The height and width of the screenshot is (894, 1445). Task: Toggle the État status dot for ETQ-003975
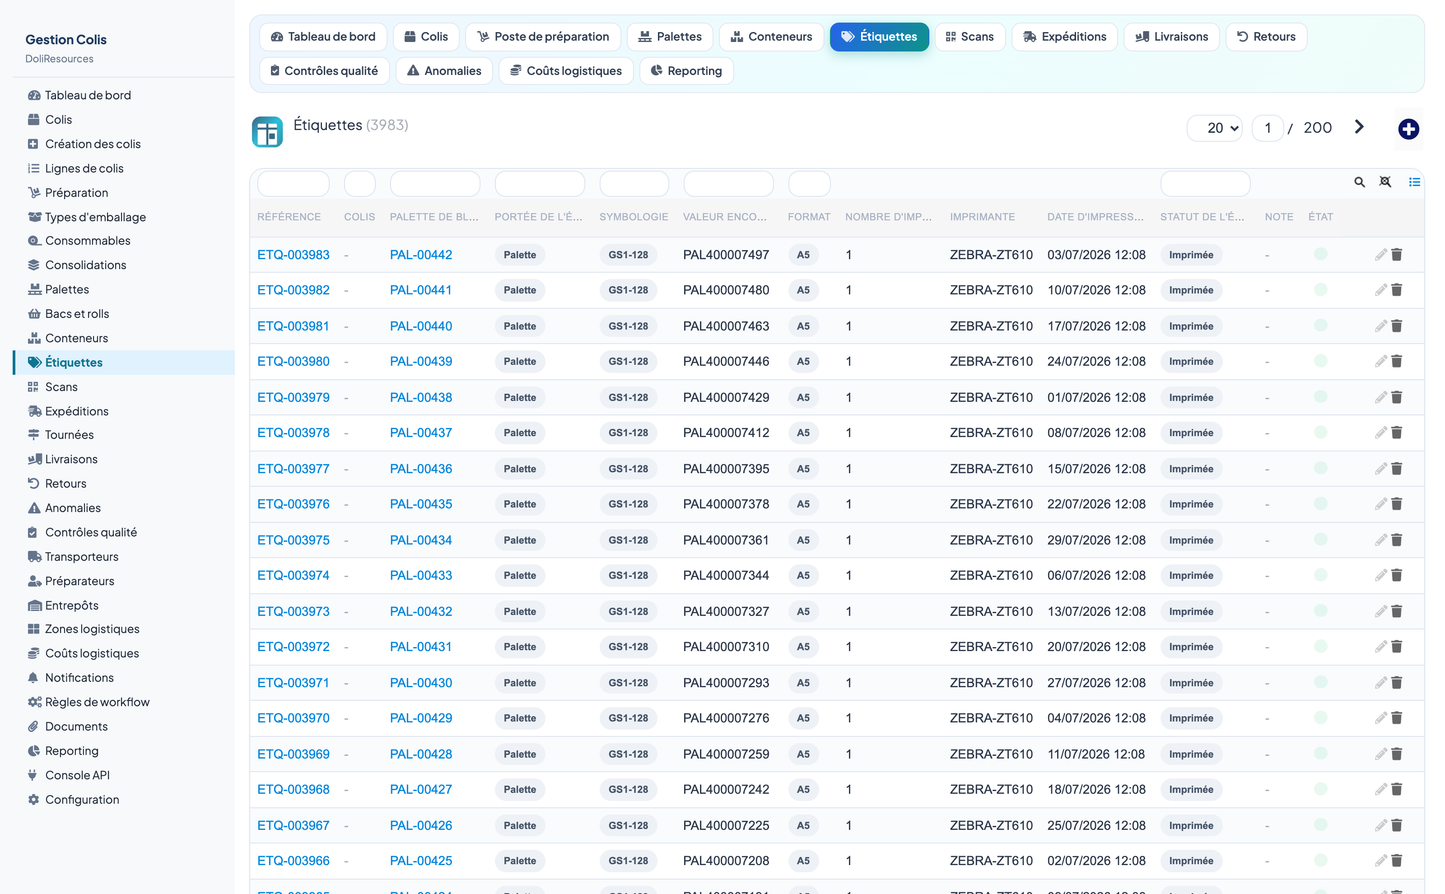(x=1321, y=539)
